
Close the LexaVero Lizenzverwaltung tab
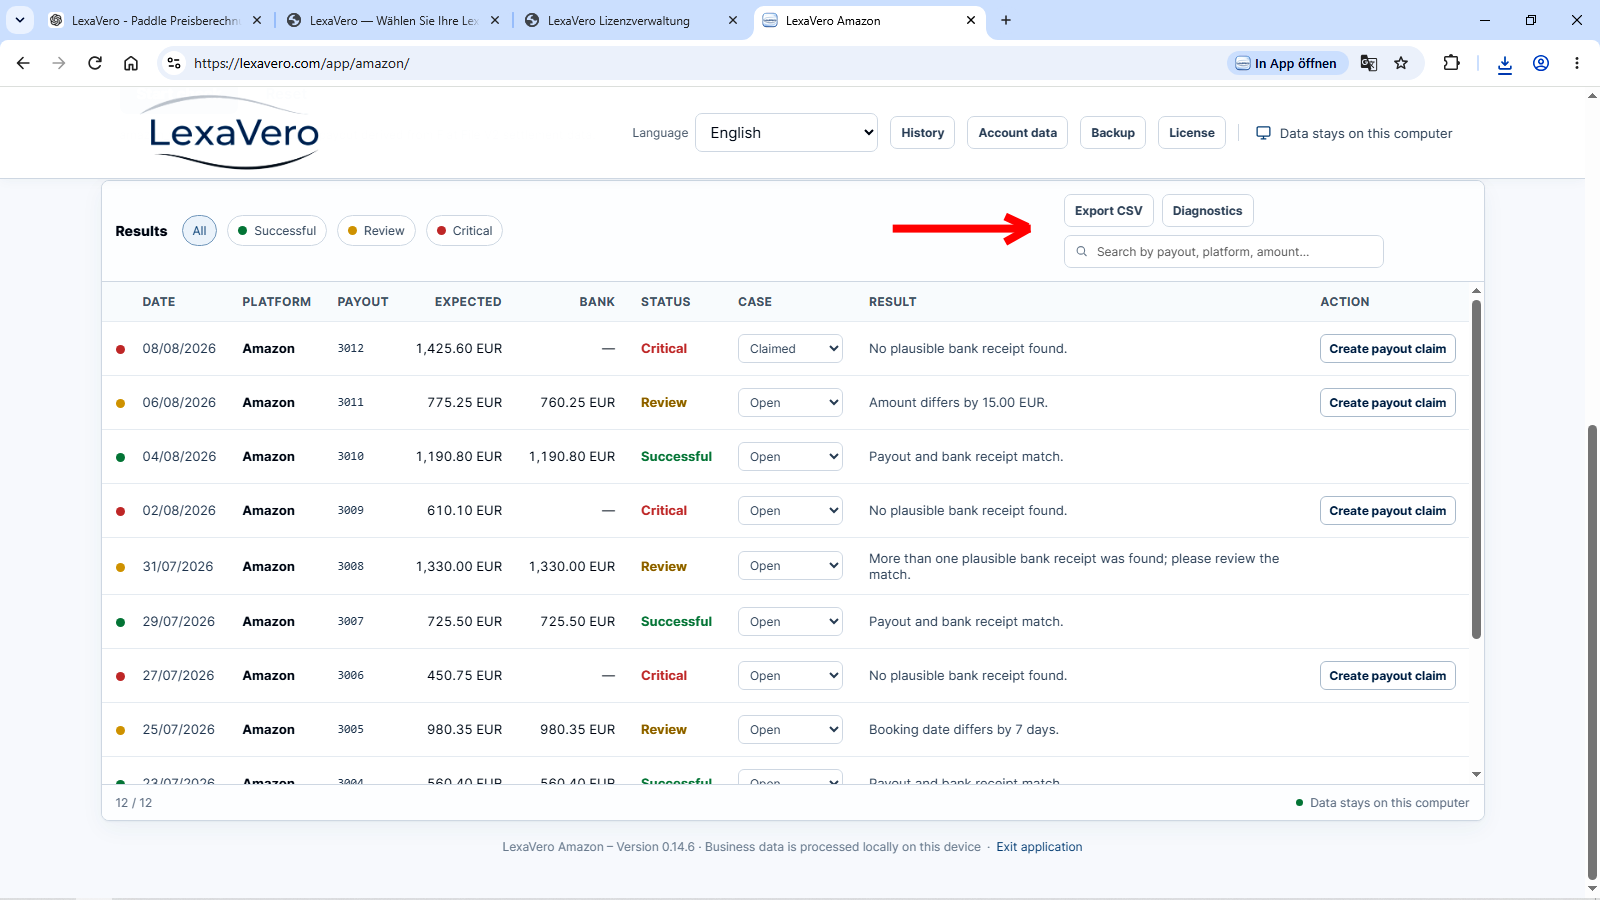[733, 20]
